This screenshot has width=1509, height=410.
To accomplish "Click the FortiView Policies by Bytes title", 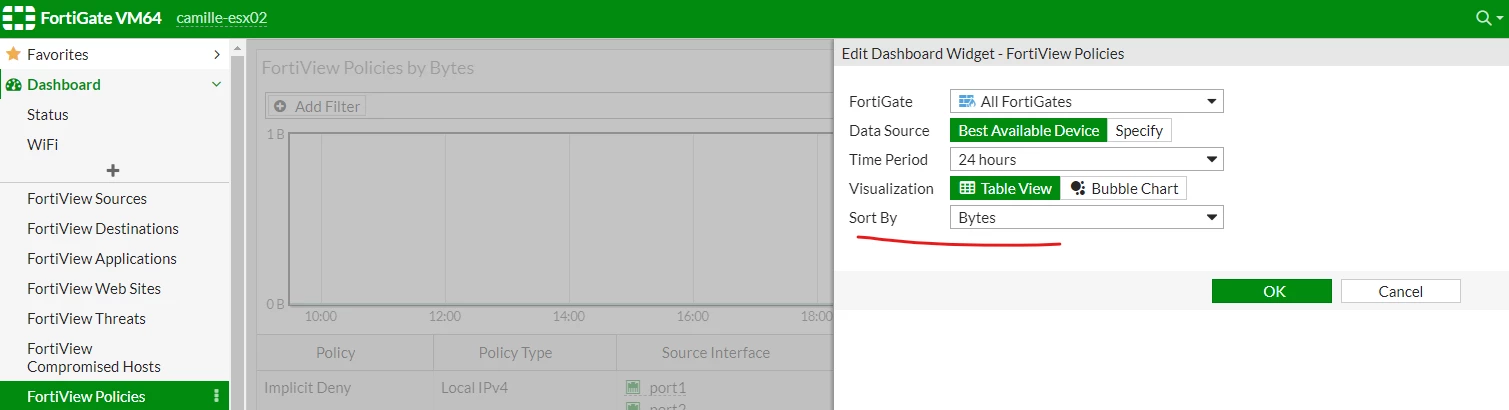I will 367,68.
